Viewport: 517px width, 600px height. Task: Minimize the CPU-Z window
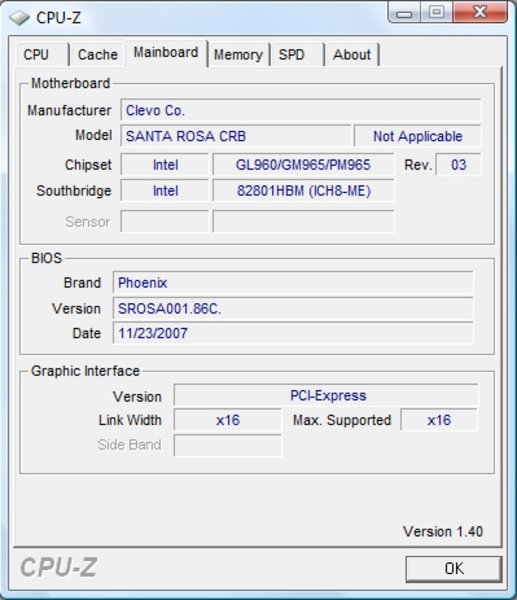[404, 13]
